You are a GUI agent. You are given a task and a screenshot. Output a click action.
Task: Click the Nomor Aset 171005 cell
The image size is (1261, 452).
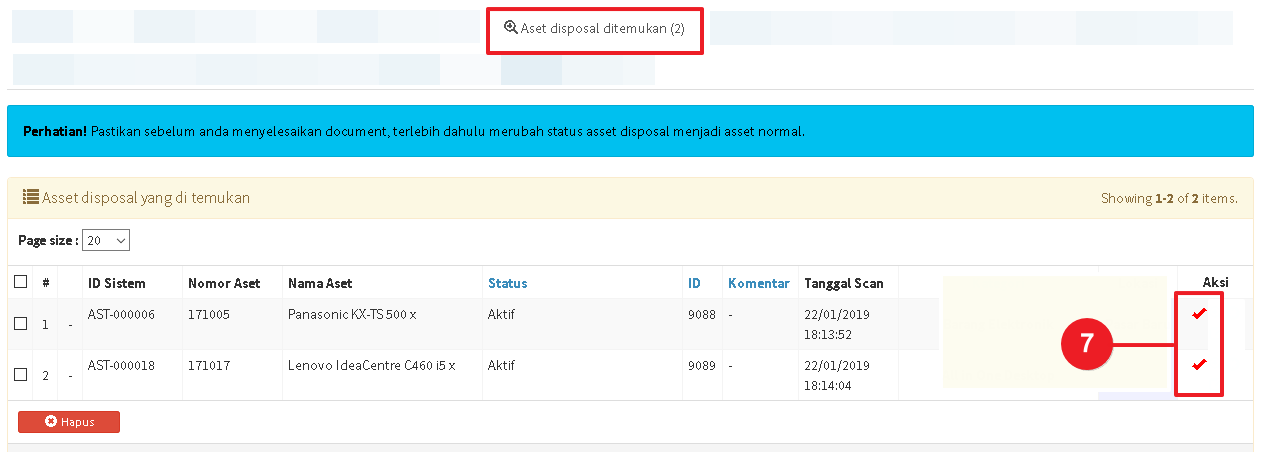209,314
